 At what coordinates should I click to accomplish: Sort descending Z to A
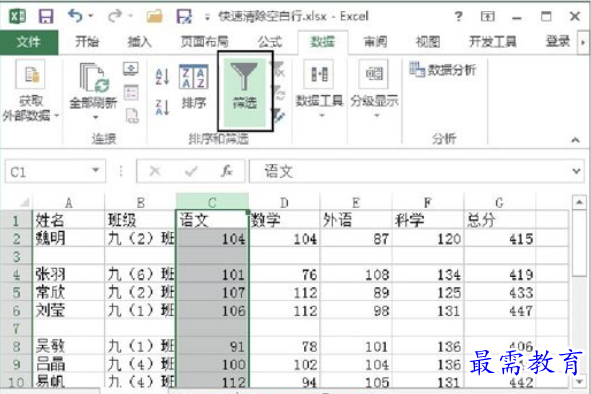[x=162, y=107]
